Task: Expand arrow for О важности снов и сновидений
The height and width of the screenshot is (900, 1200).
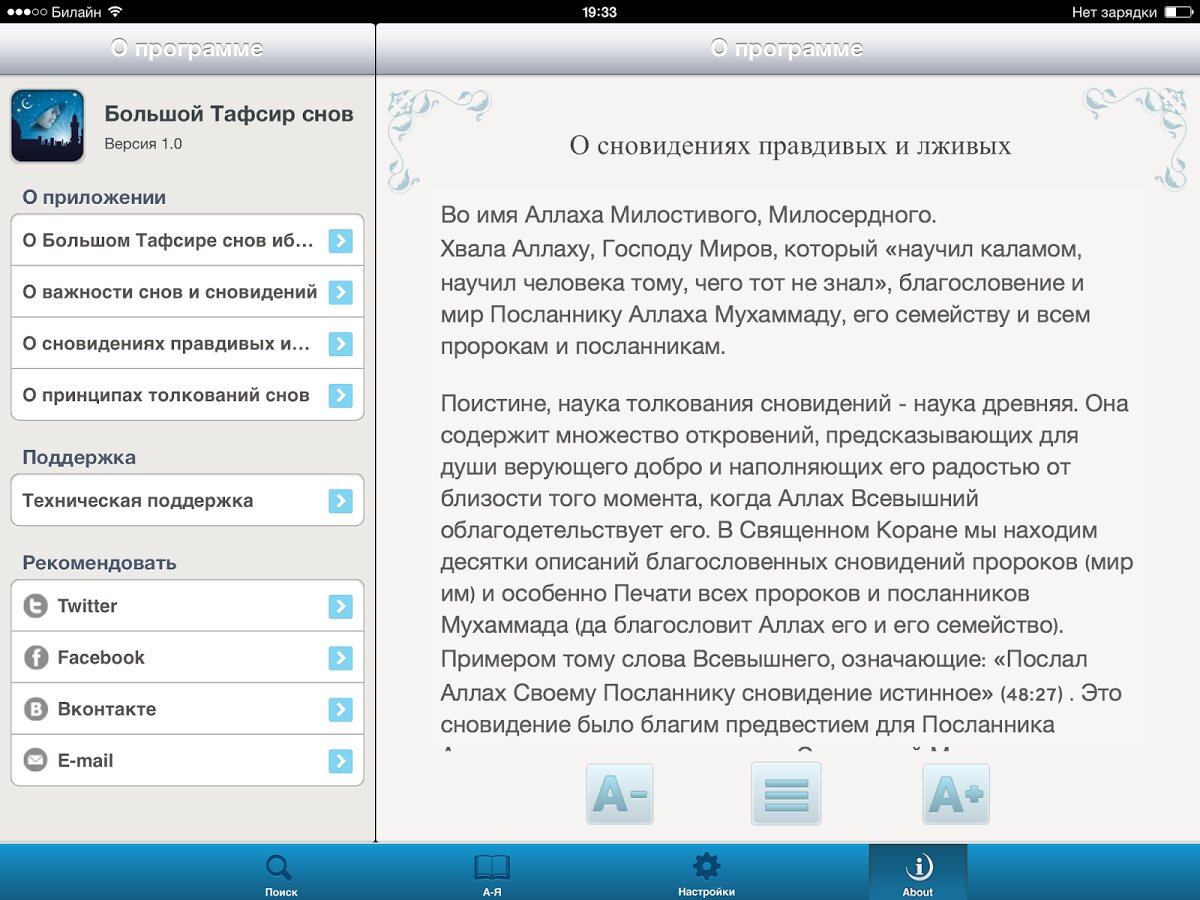Action: coord(340,292)
